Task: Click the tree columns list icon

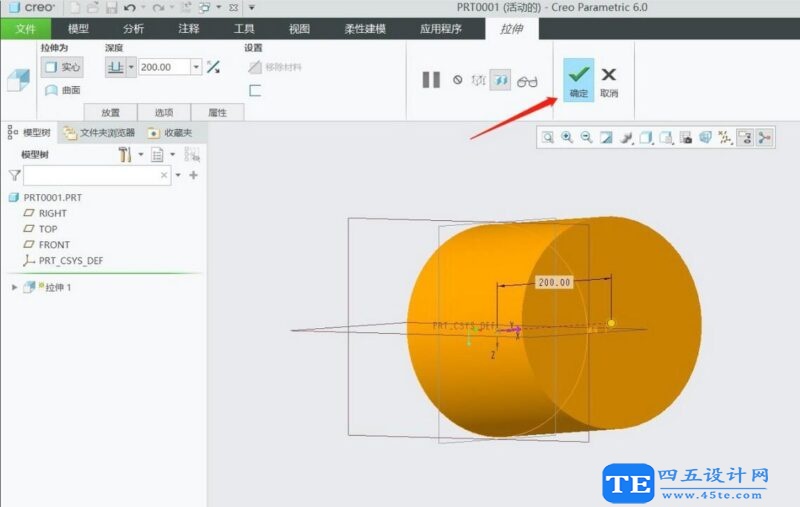Action: point(157,154)
